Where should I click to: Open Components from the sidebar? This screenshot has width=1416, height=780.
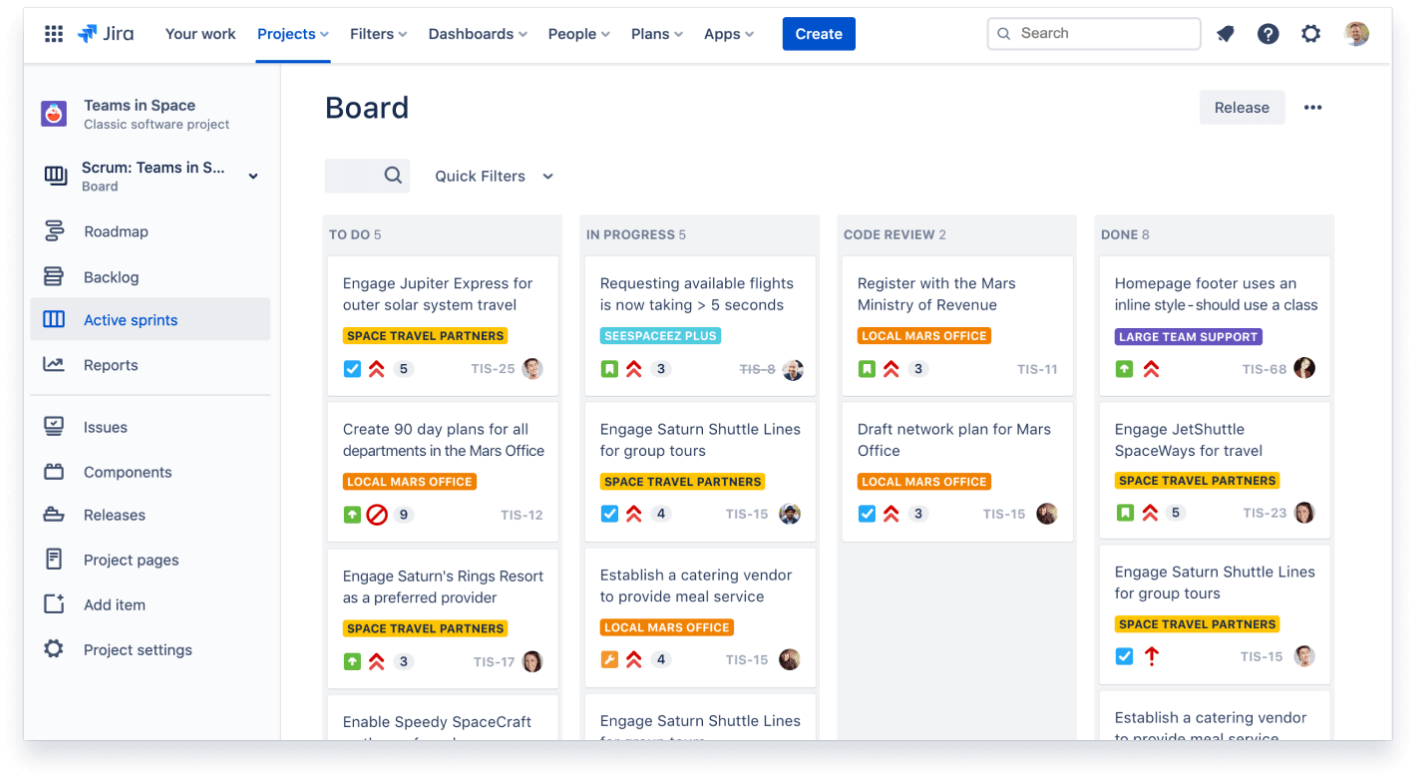127,471
